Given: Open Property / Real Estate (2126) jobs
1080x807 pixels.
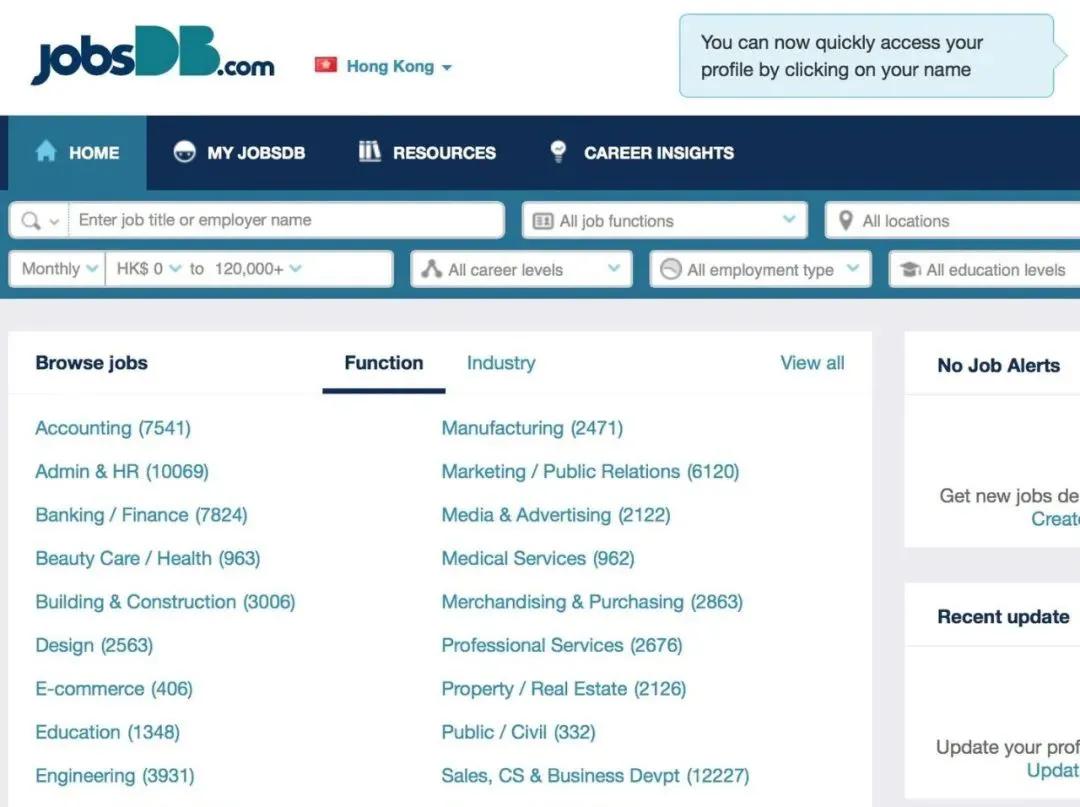Looking at the screenshot, I should pos(564,689).
